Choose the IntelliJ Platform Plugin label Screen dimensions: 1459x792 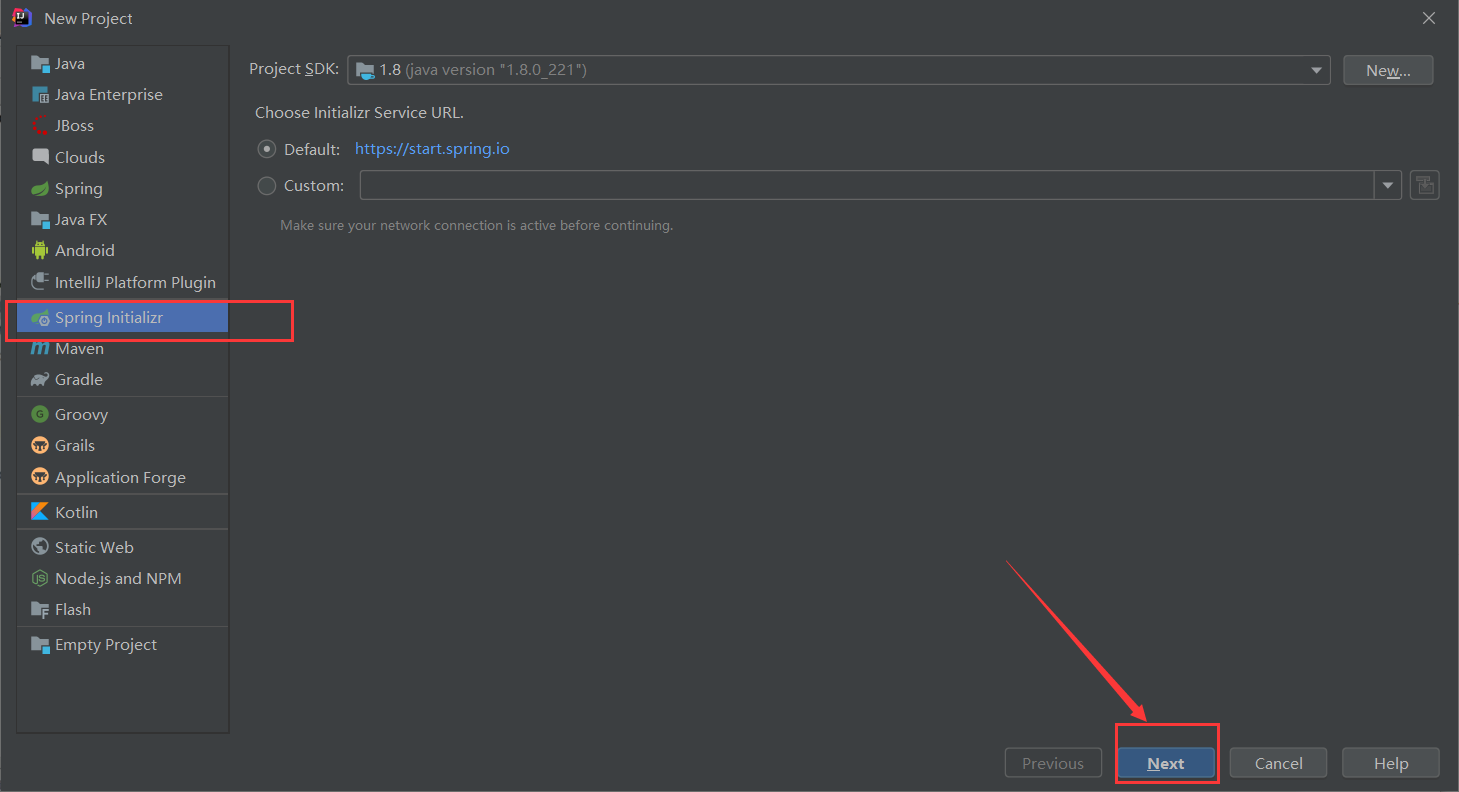pyautogui.click(x=135, y=283)
